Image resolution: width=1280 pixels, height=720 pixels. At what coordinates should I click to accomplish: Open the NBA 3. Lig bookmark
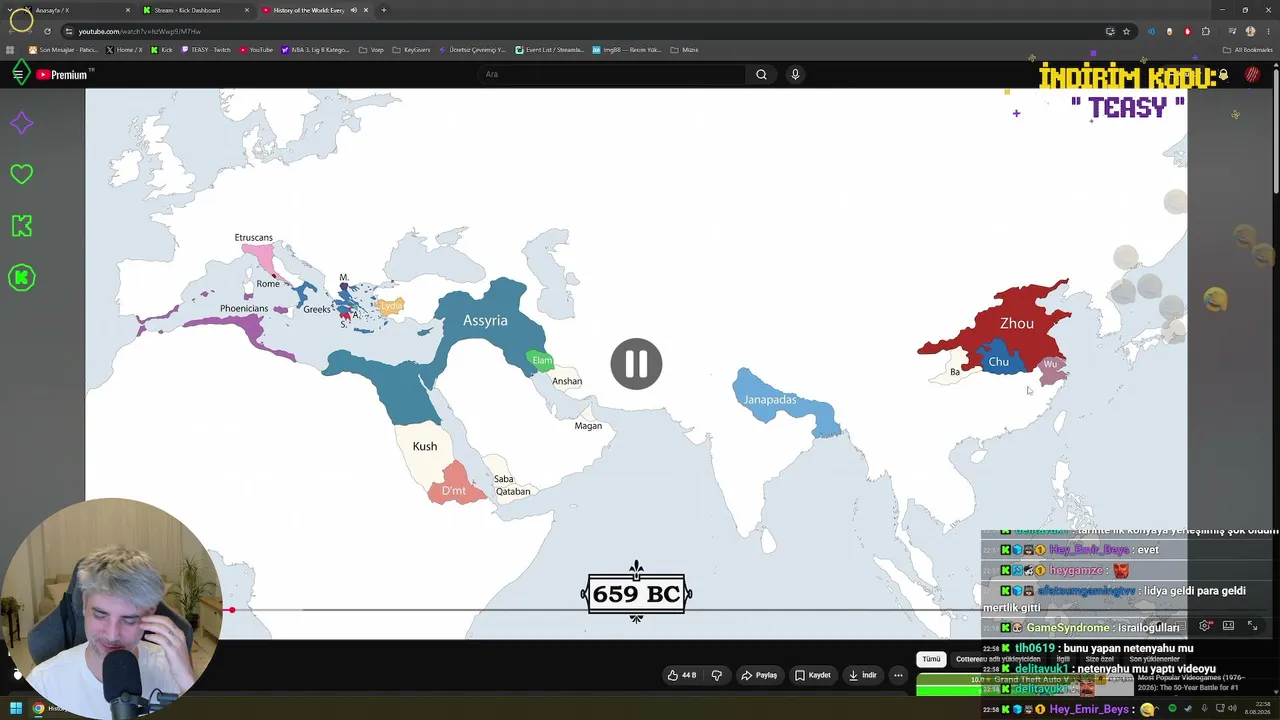coord(315,50)
